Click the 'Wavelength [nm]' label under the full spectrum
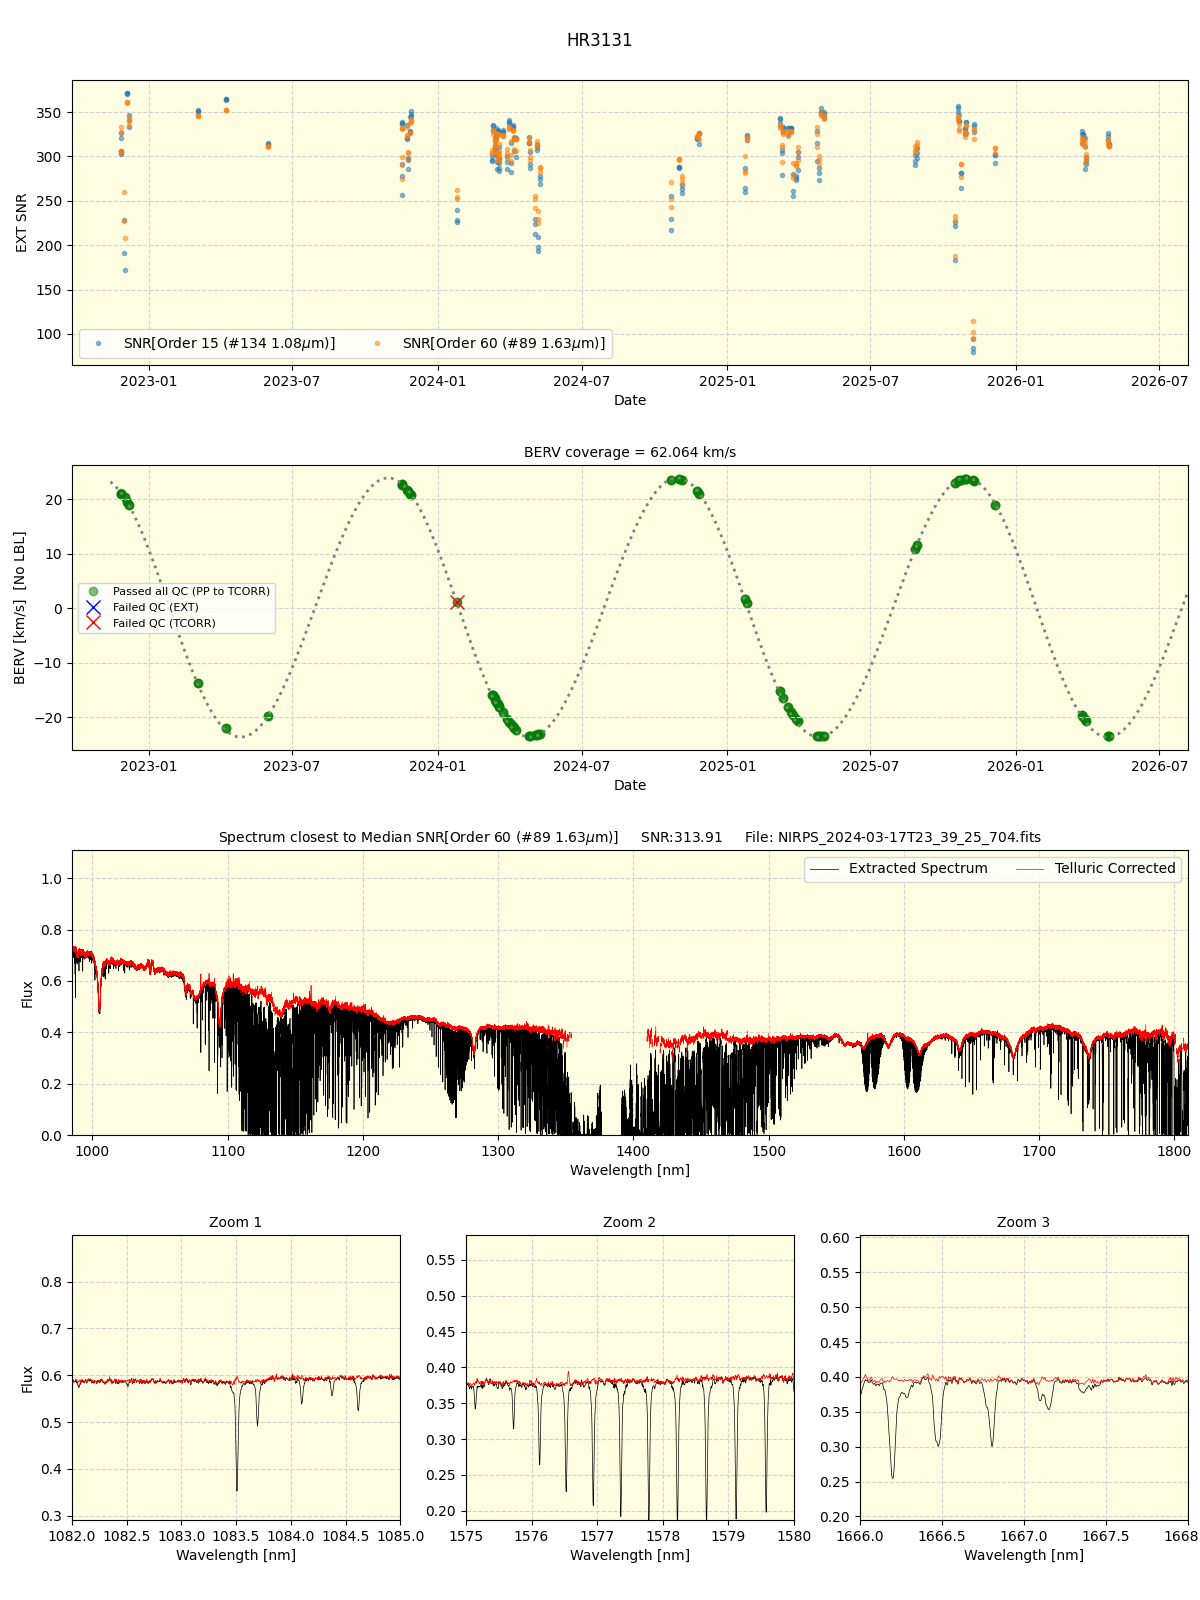The image size is (1200, 1600). (x=630, y=1171)
